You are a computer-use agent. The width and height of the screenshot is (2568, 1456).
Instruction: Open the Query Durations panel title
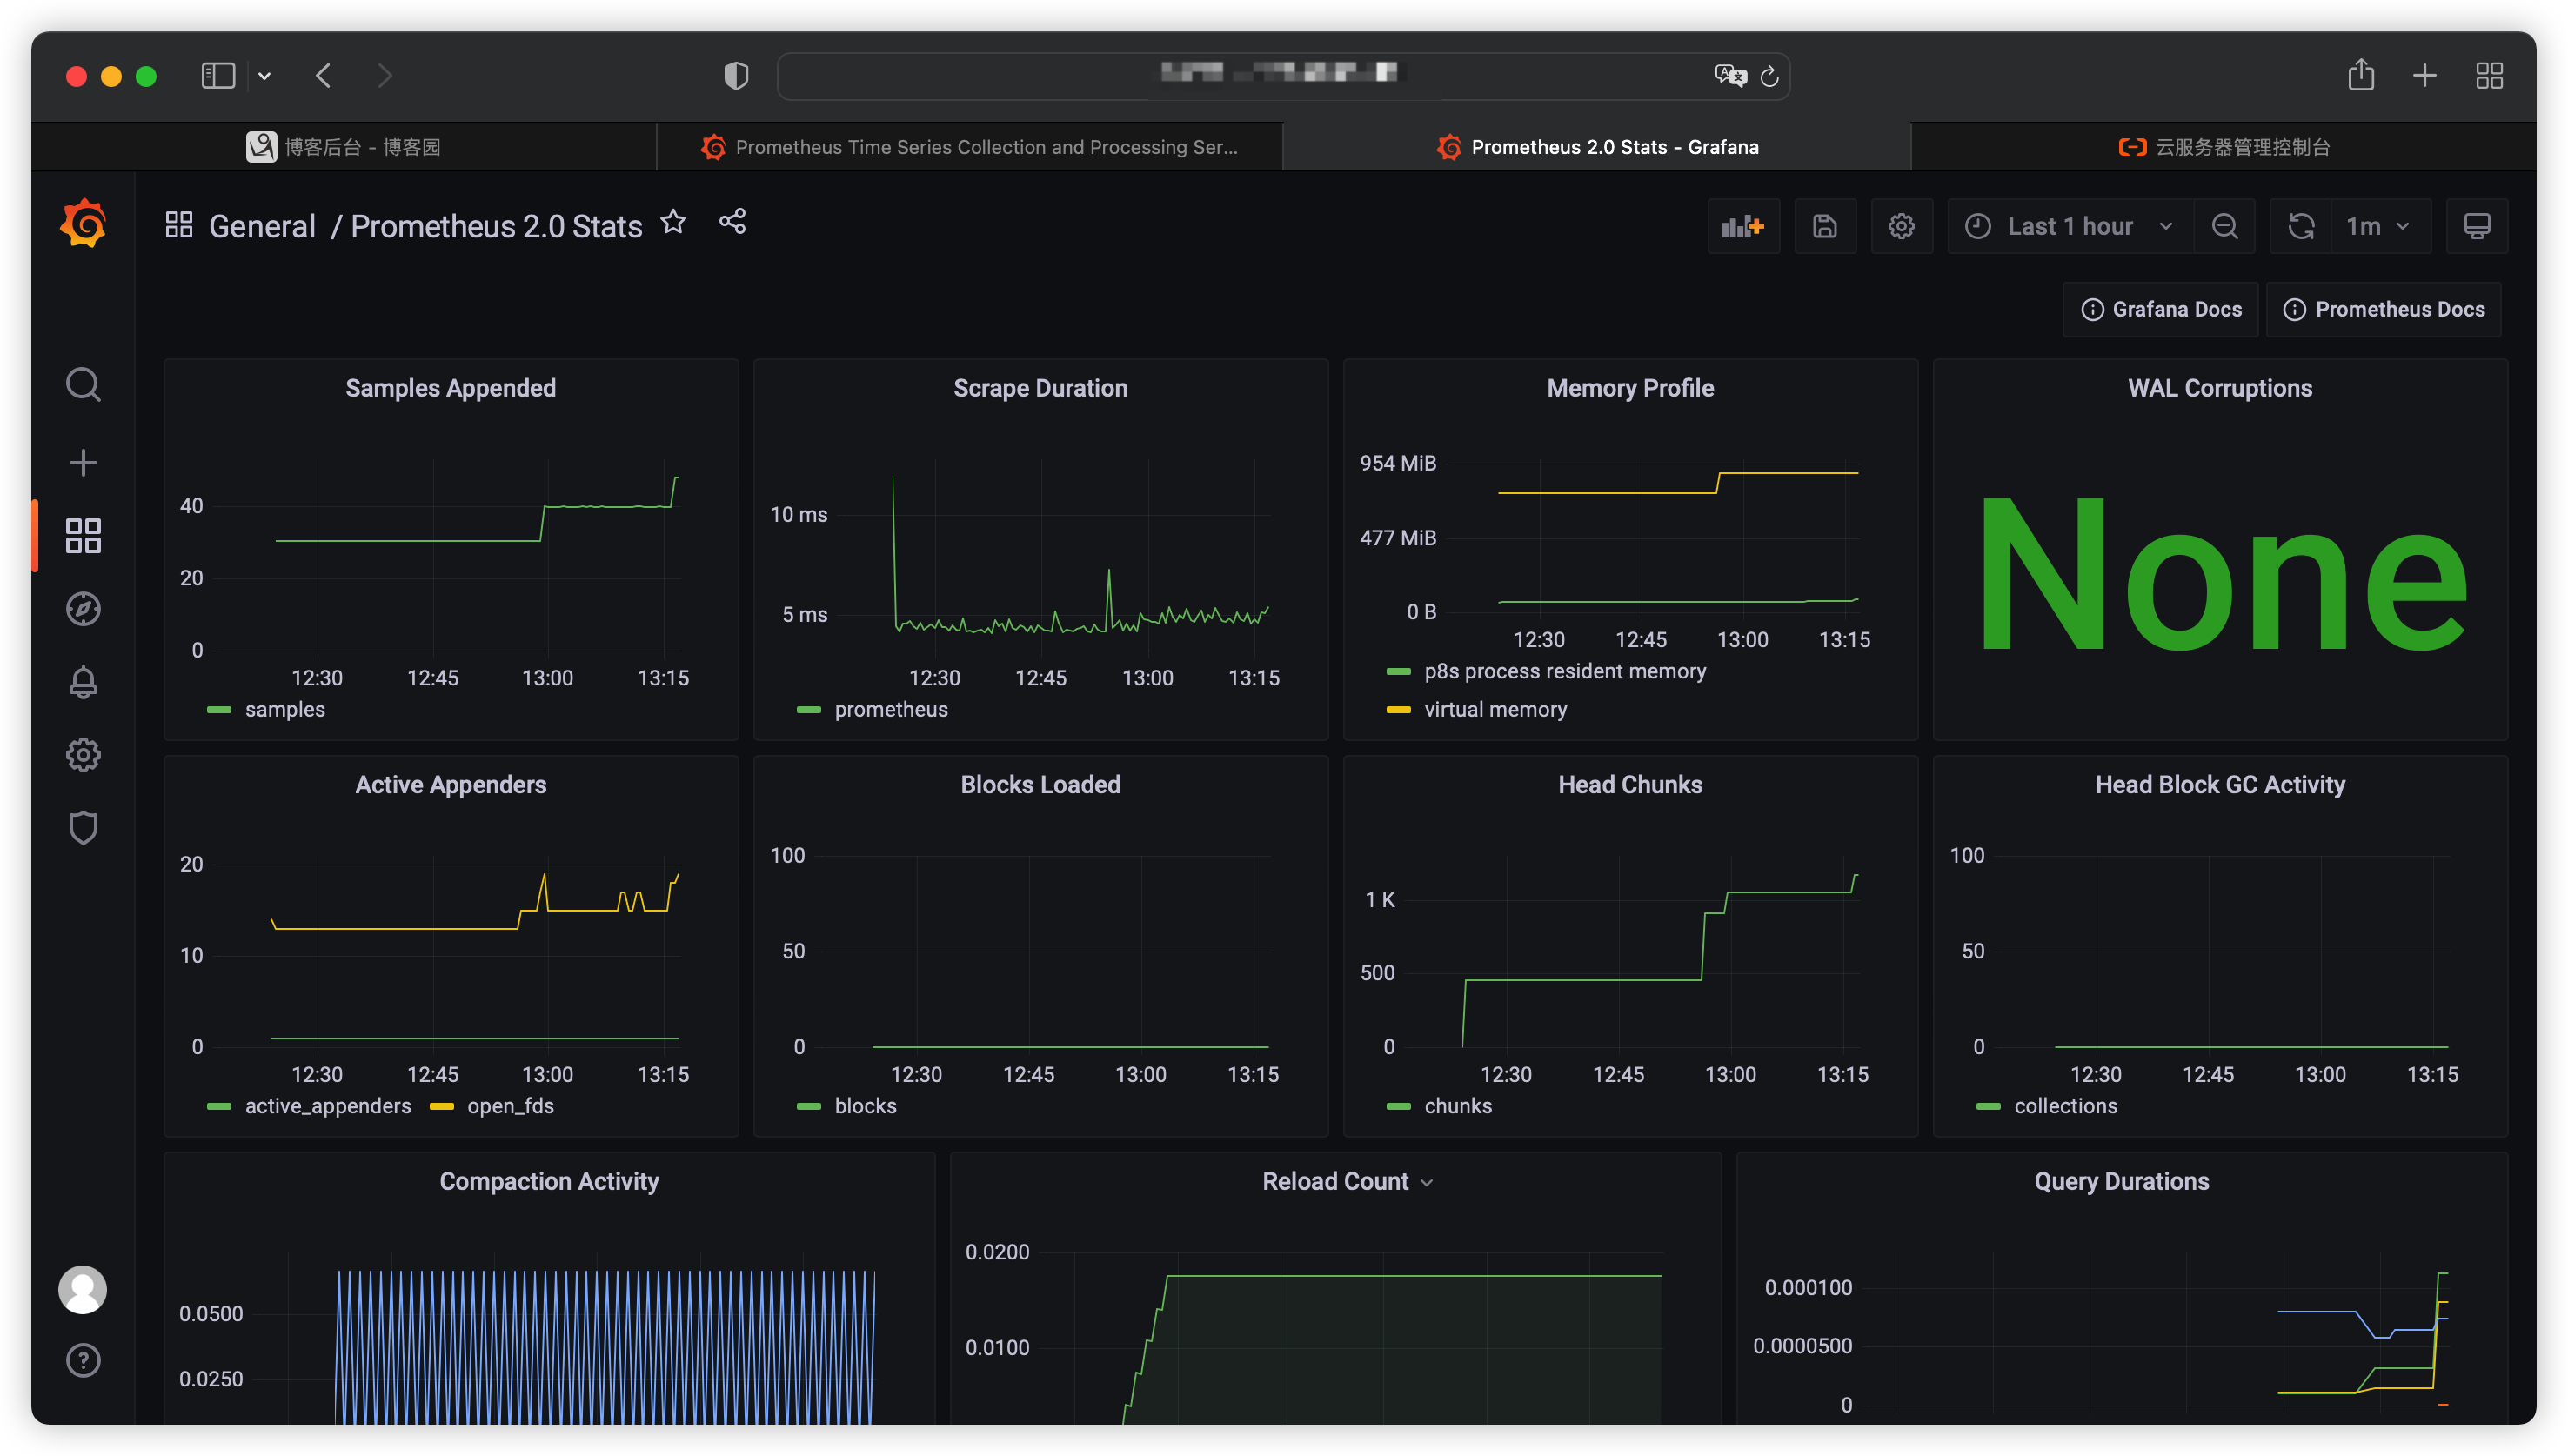coord(2121,1182)
